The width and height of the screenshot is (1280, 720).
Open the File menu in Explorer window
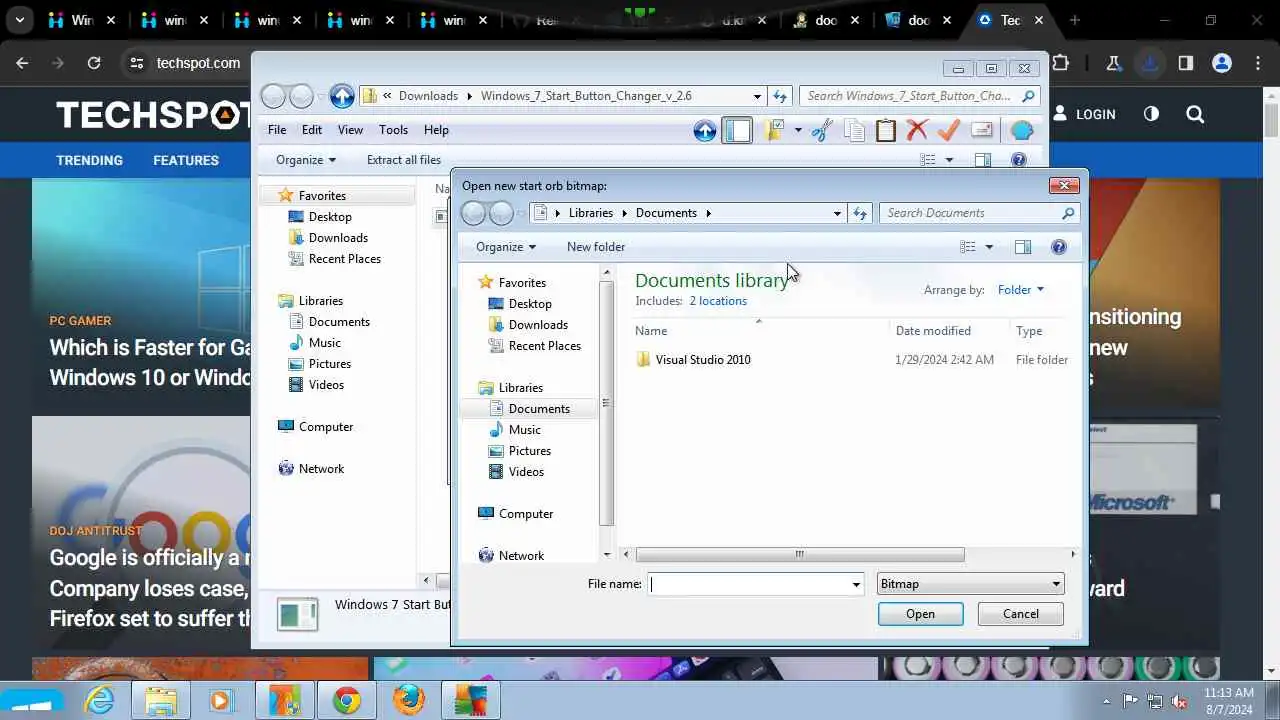point(277,130)
